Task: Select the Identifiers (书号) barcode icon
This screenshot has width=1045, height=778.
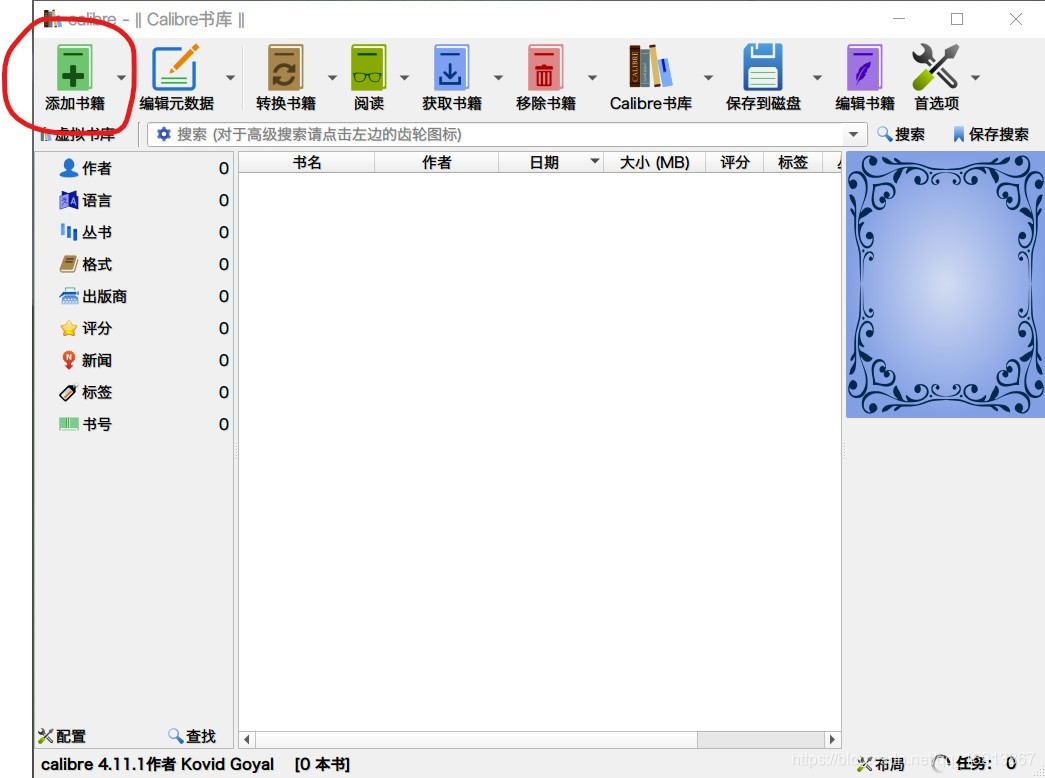Action: (69, 424)
